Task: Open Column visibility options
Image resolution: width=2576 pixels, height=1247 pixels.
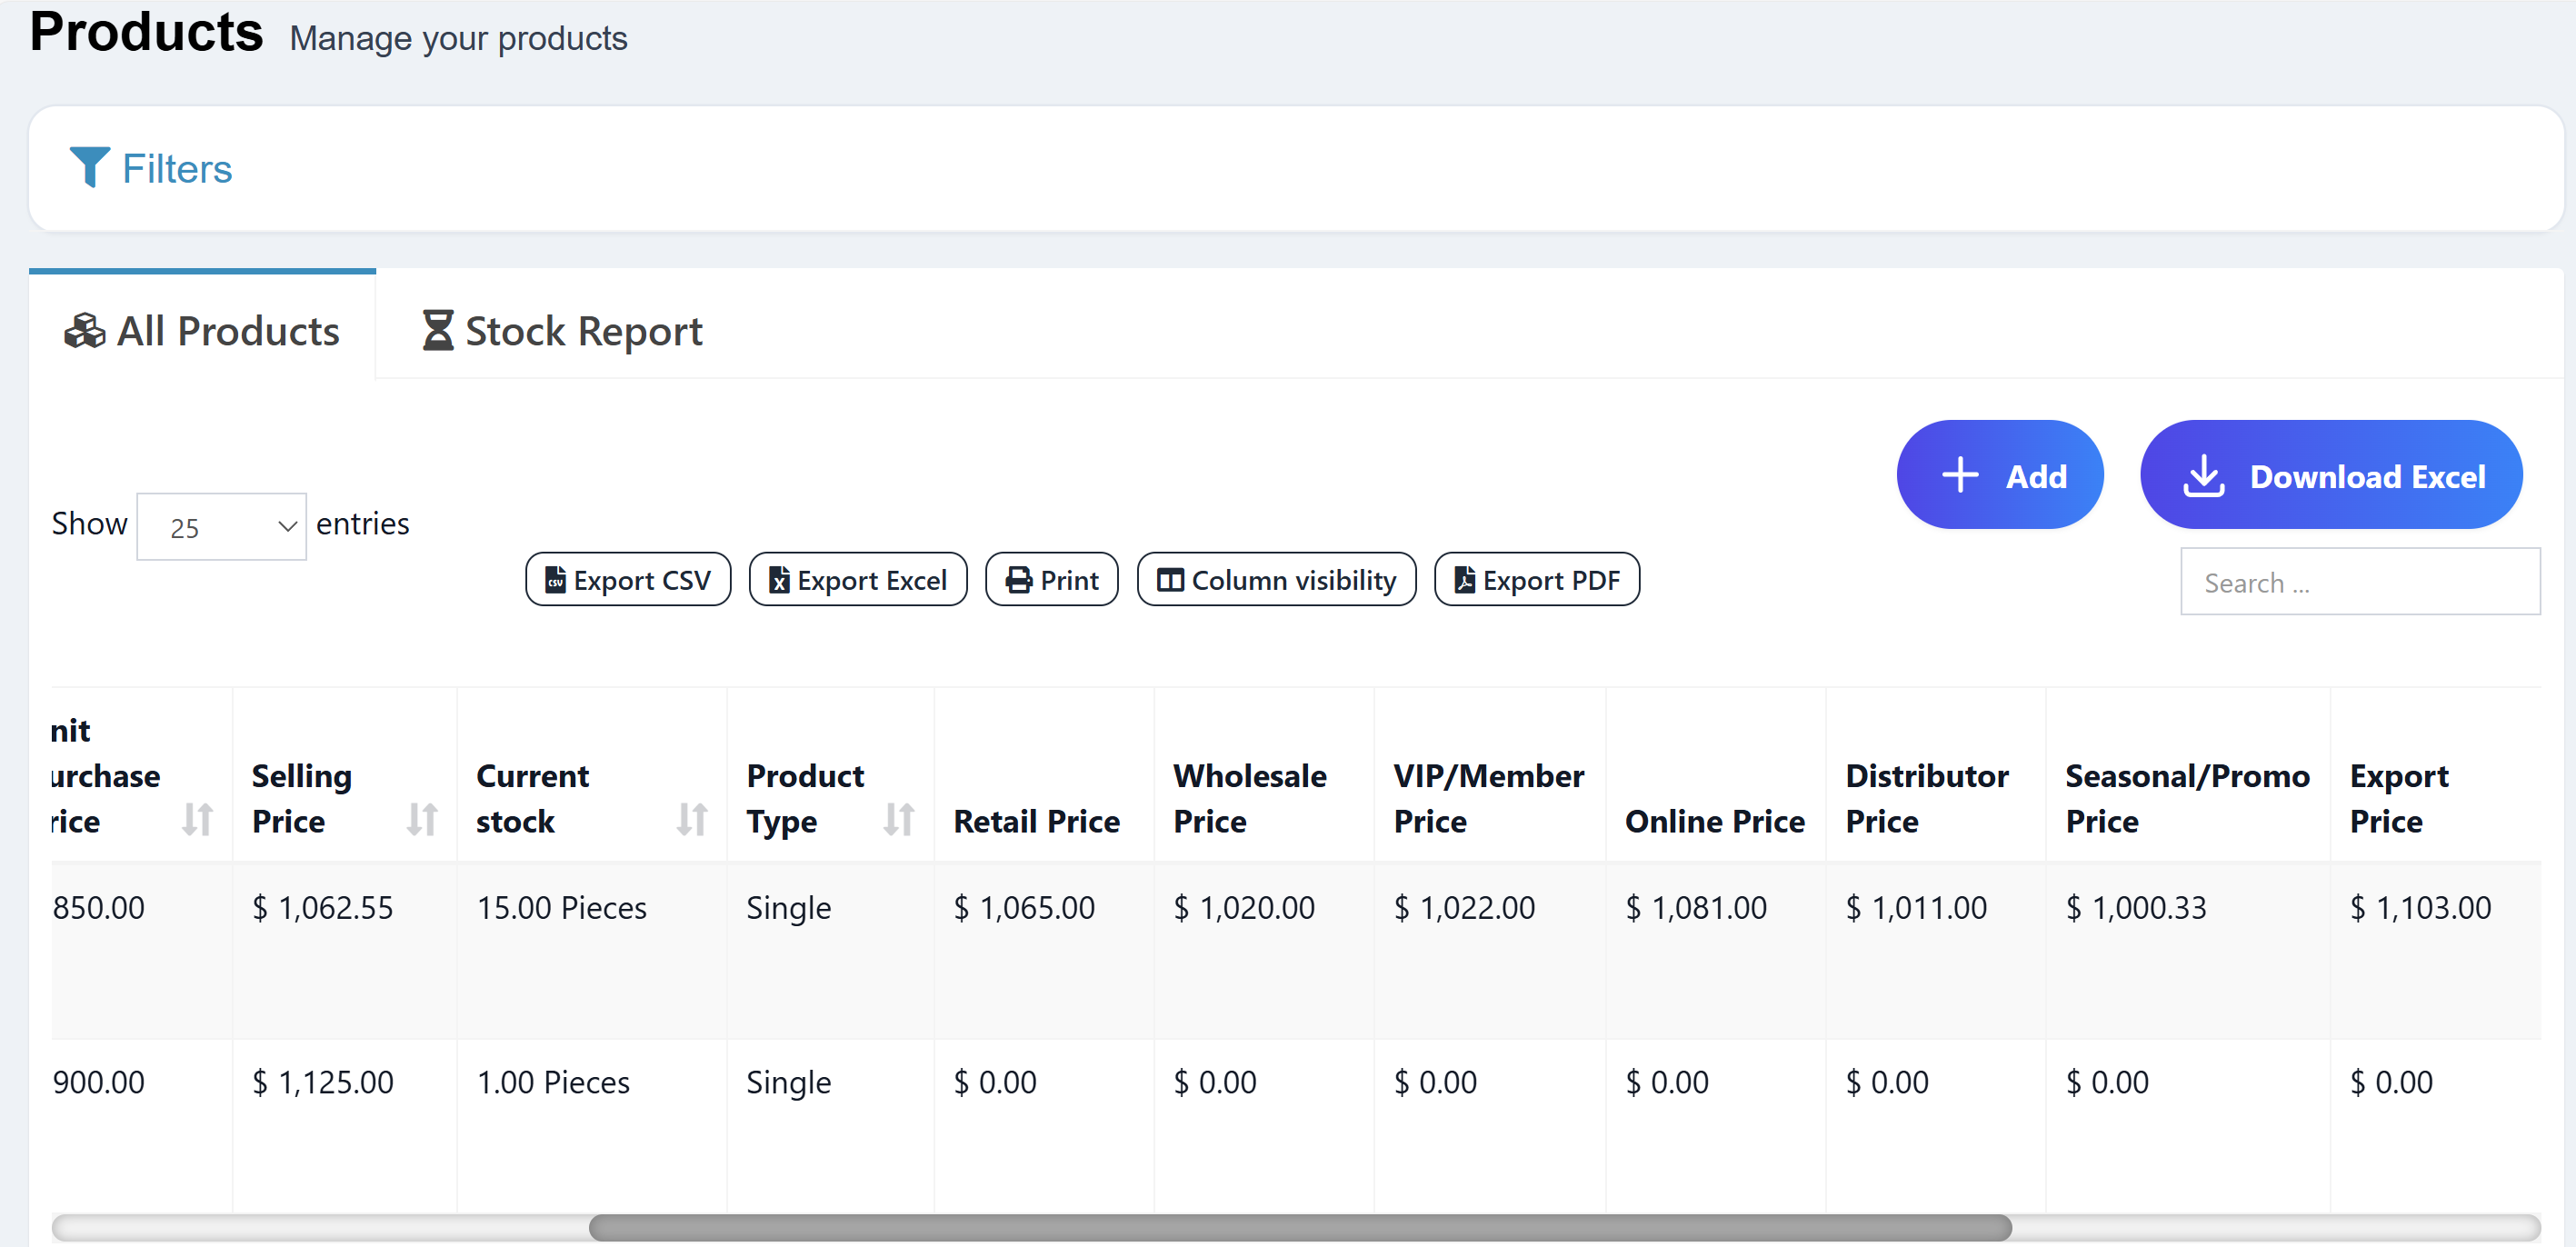Action: coord(1275,580)
